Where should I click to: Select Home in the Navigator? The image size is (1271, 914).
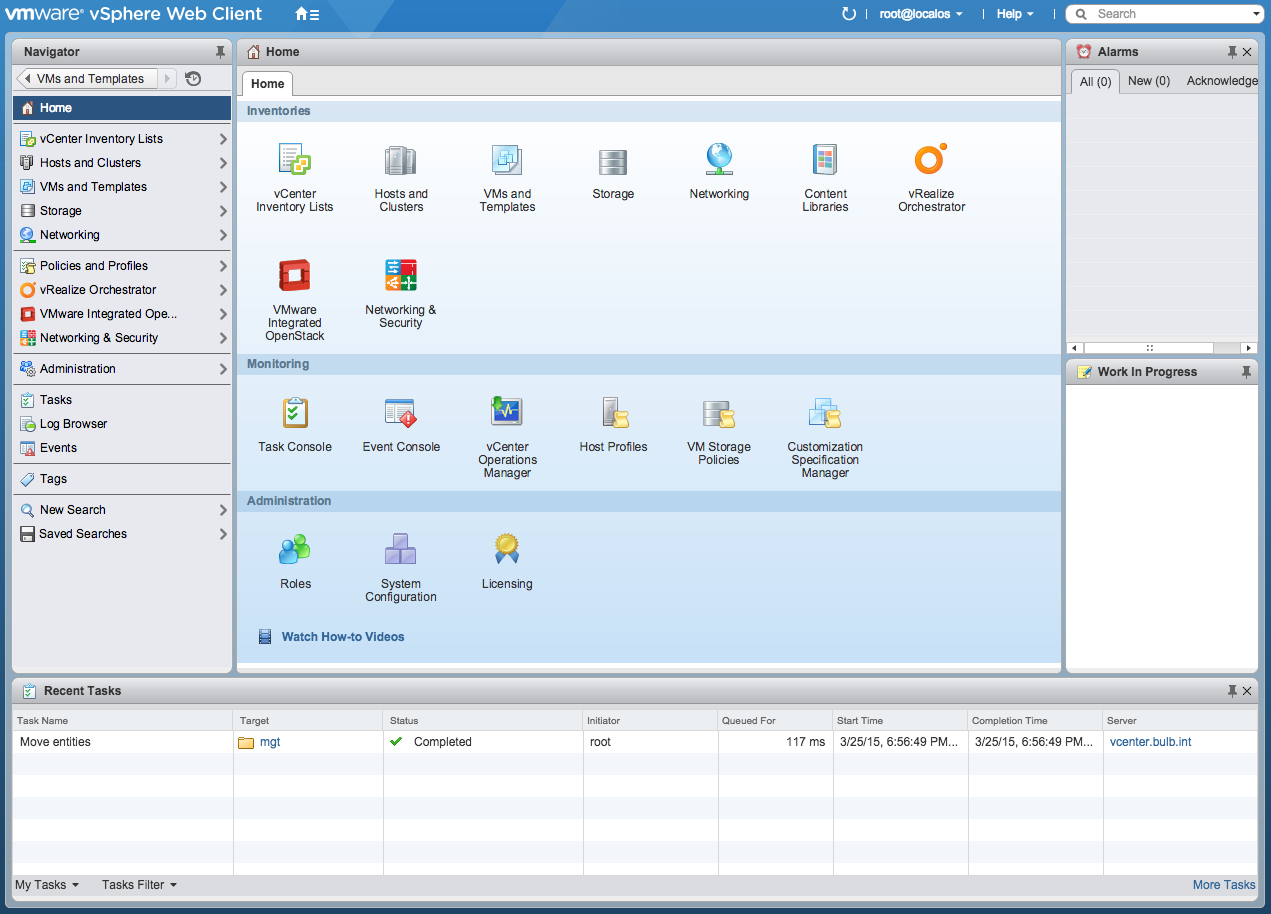122,108
